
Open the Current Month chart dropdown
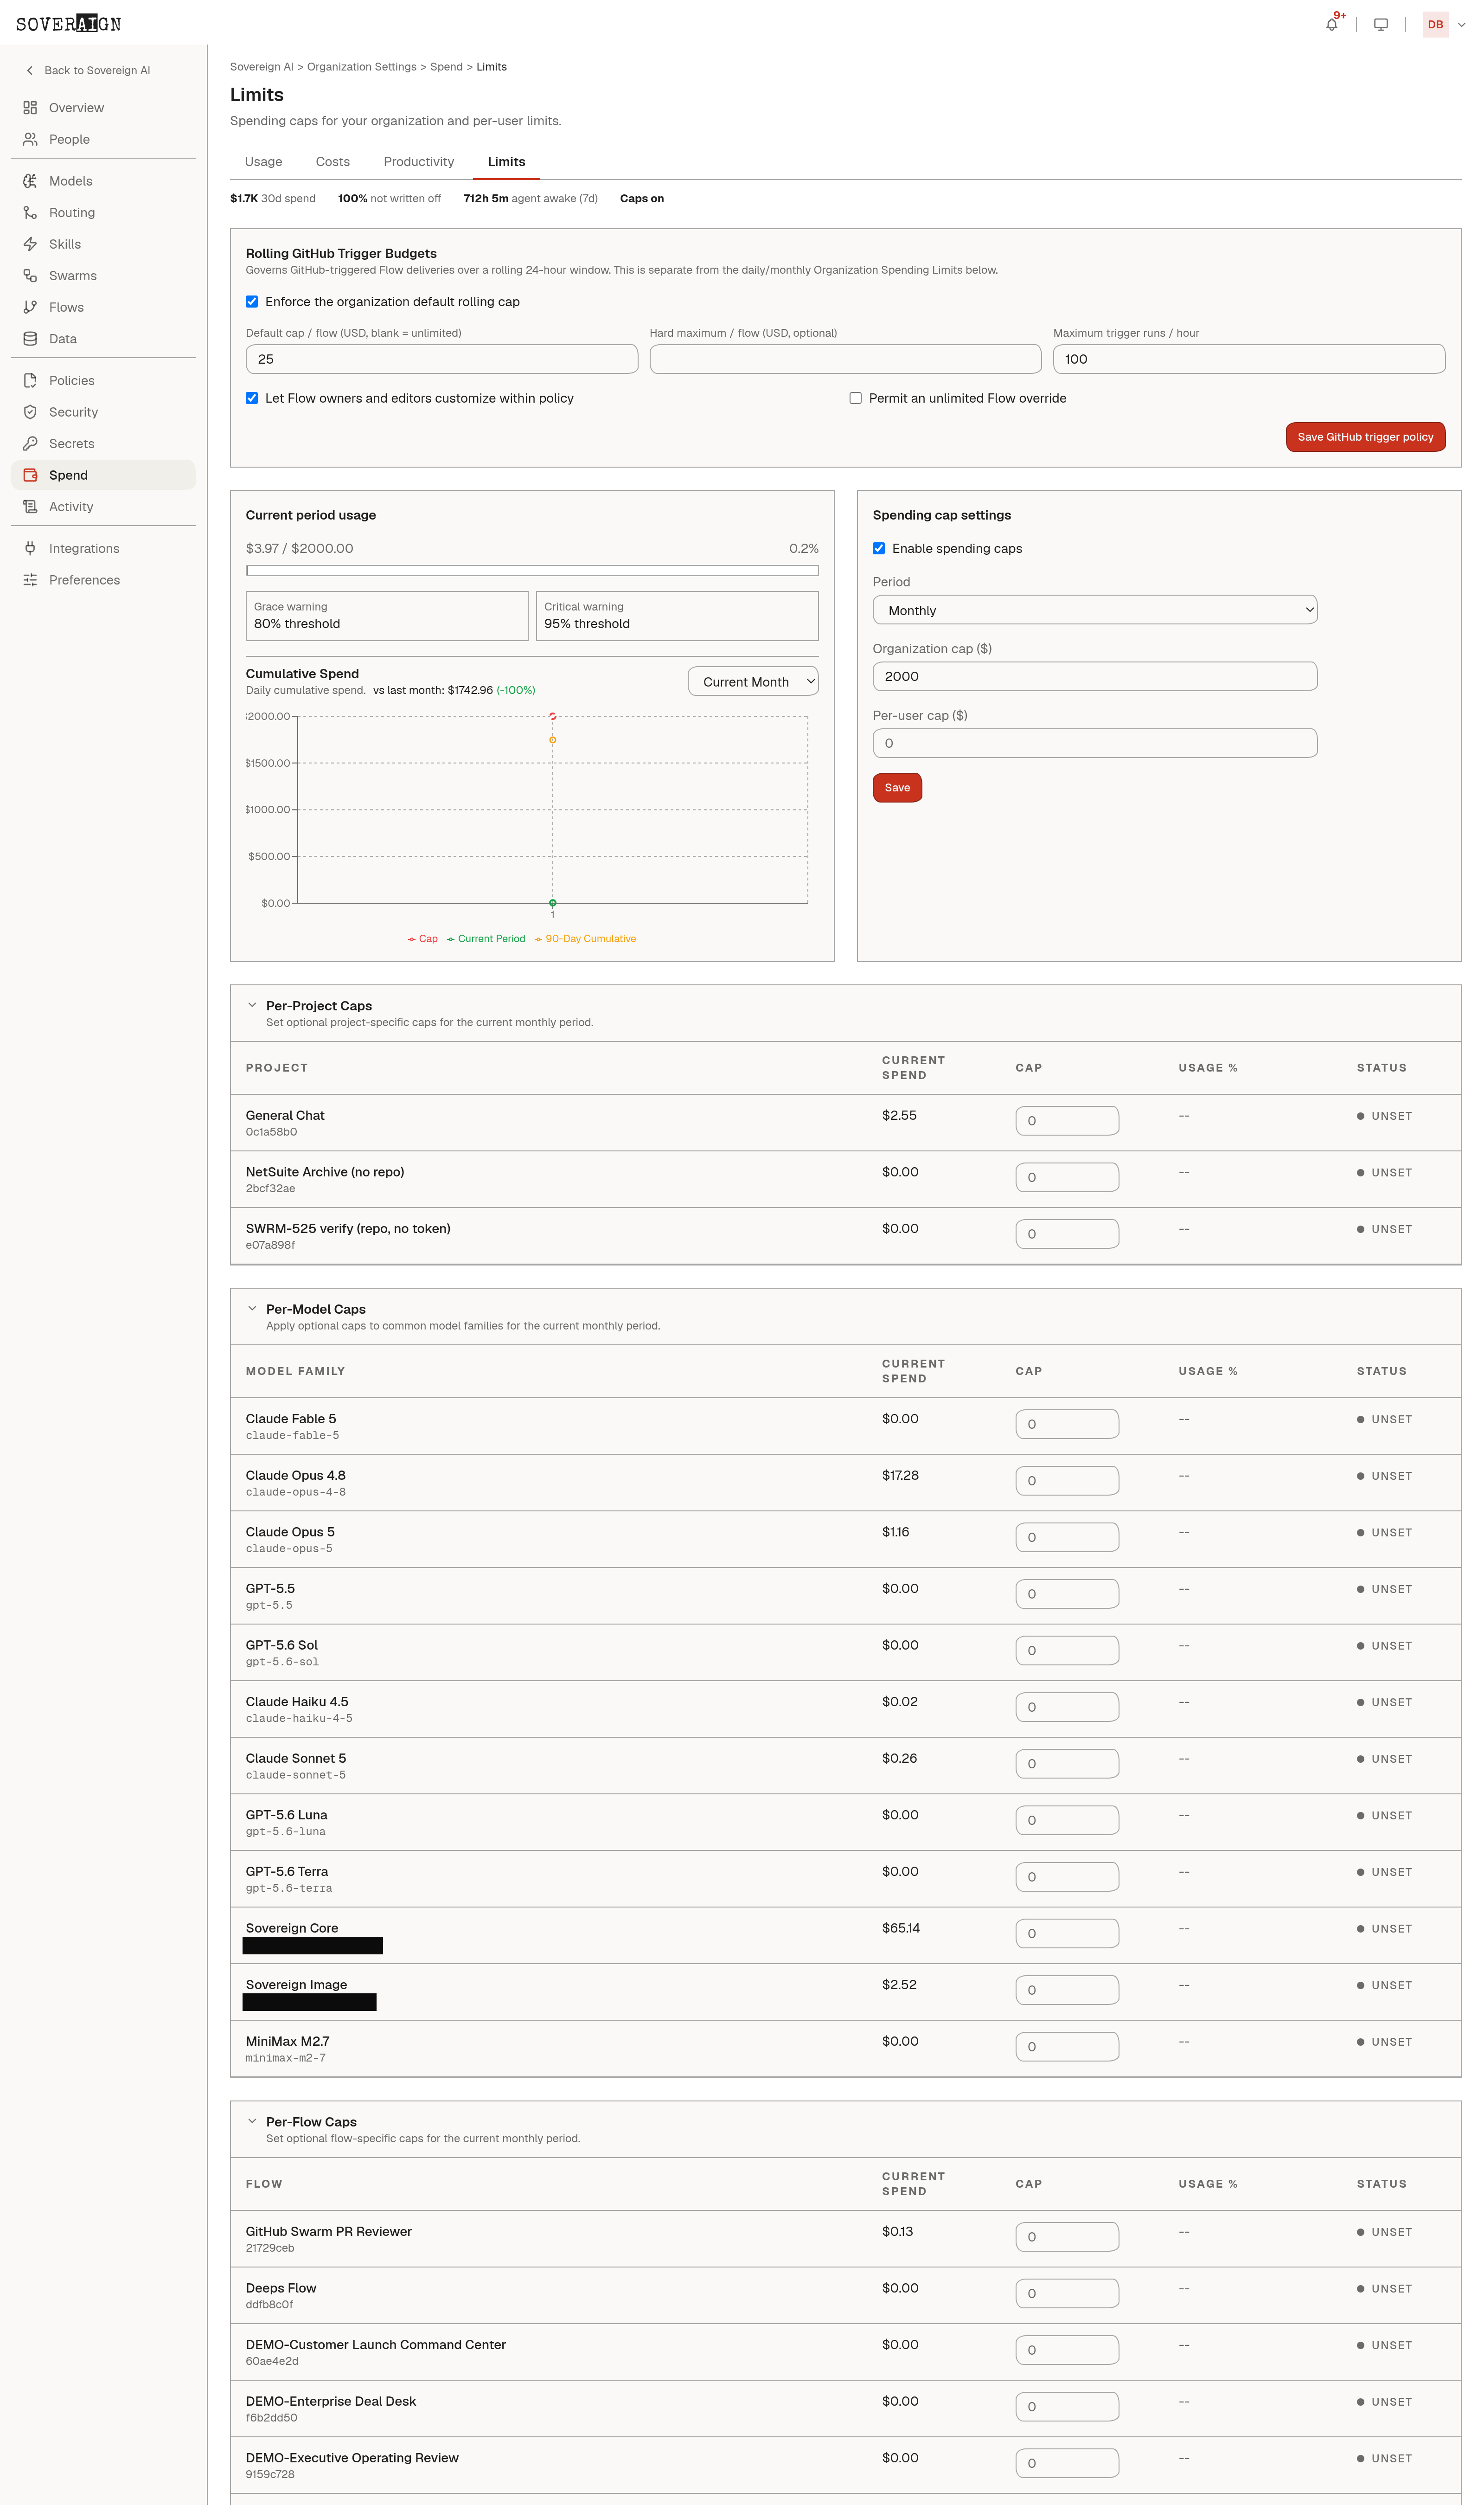pyautogui.click(x=753, y=681)
